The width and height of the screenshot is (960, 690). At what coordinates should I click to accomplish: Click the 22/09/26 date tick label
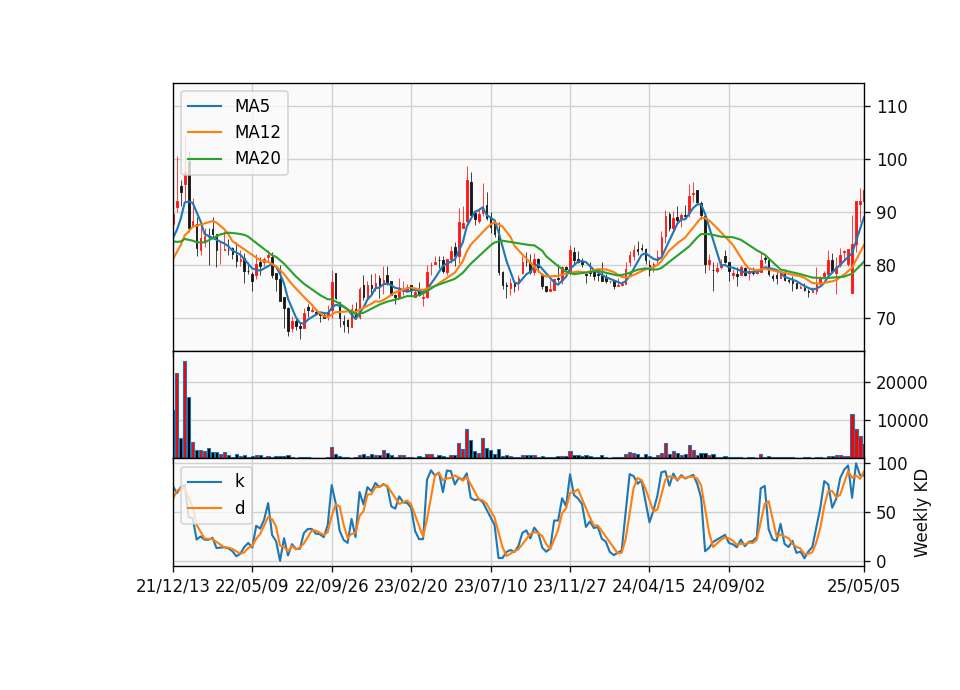332,586
